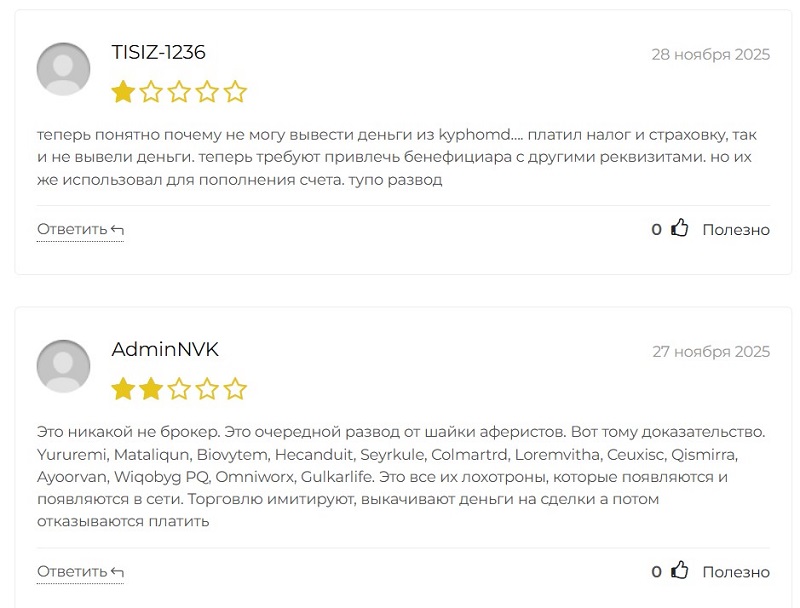Viewport: 800px width, 608px height.
Task: Click the date 27 ноября 2025
Action: pos(710,351)
